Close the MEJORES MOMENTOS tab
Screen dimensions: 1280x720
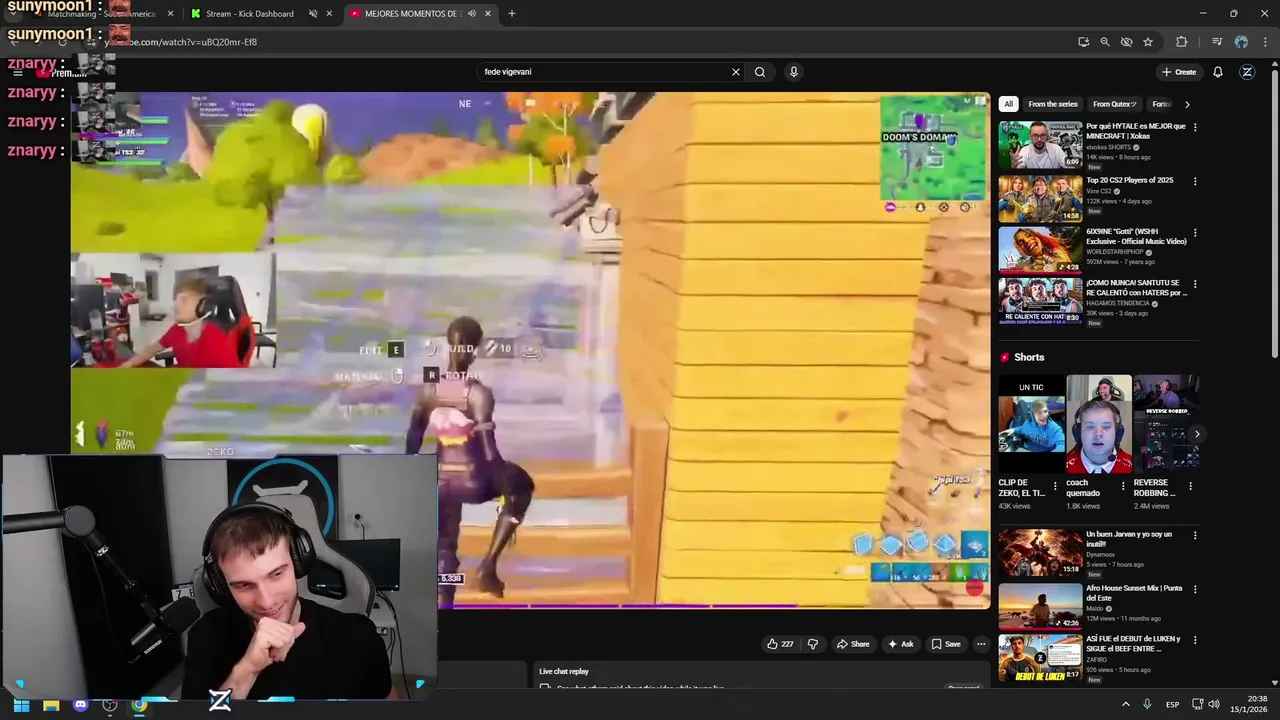[488, 14]
